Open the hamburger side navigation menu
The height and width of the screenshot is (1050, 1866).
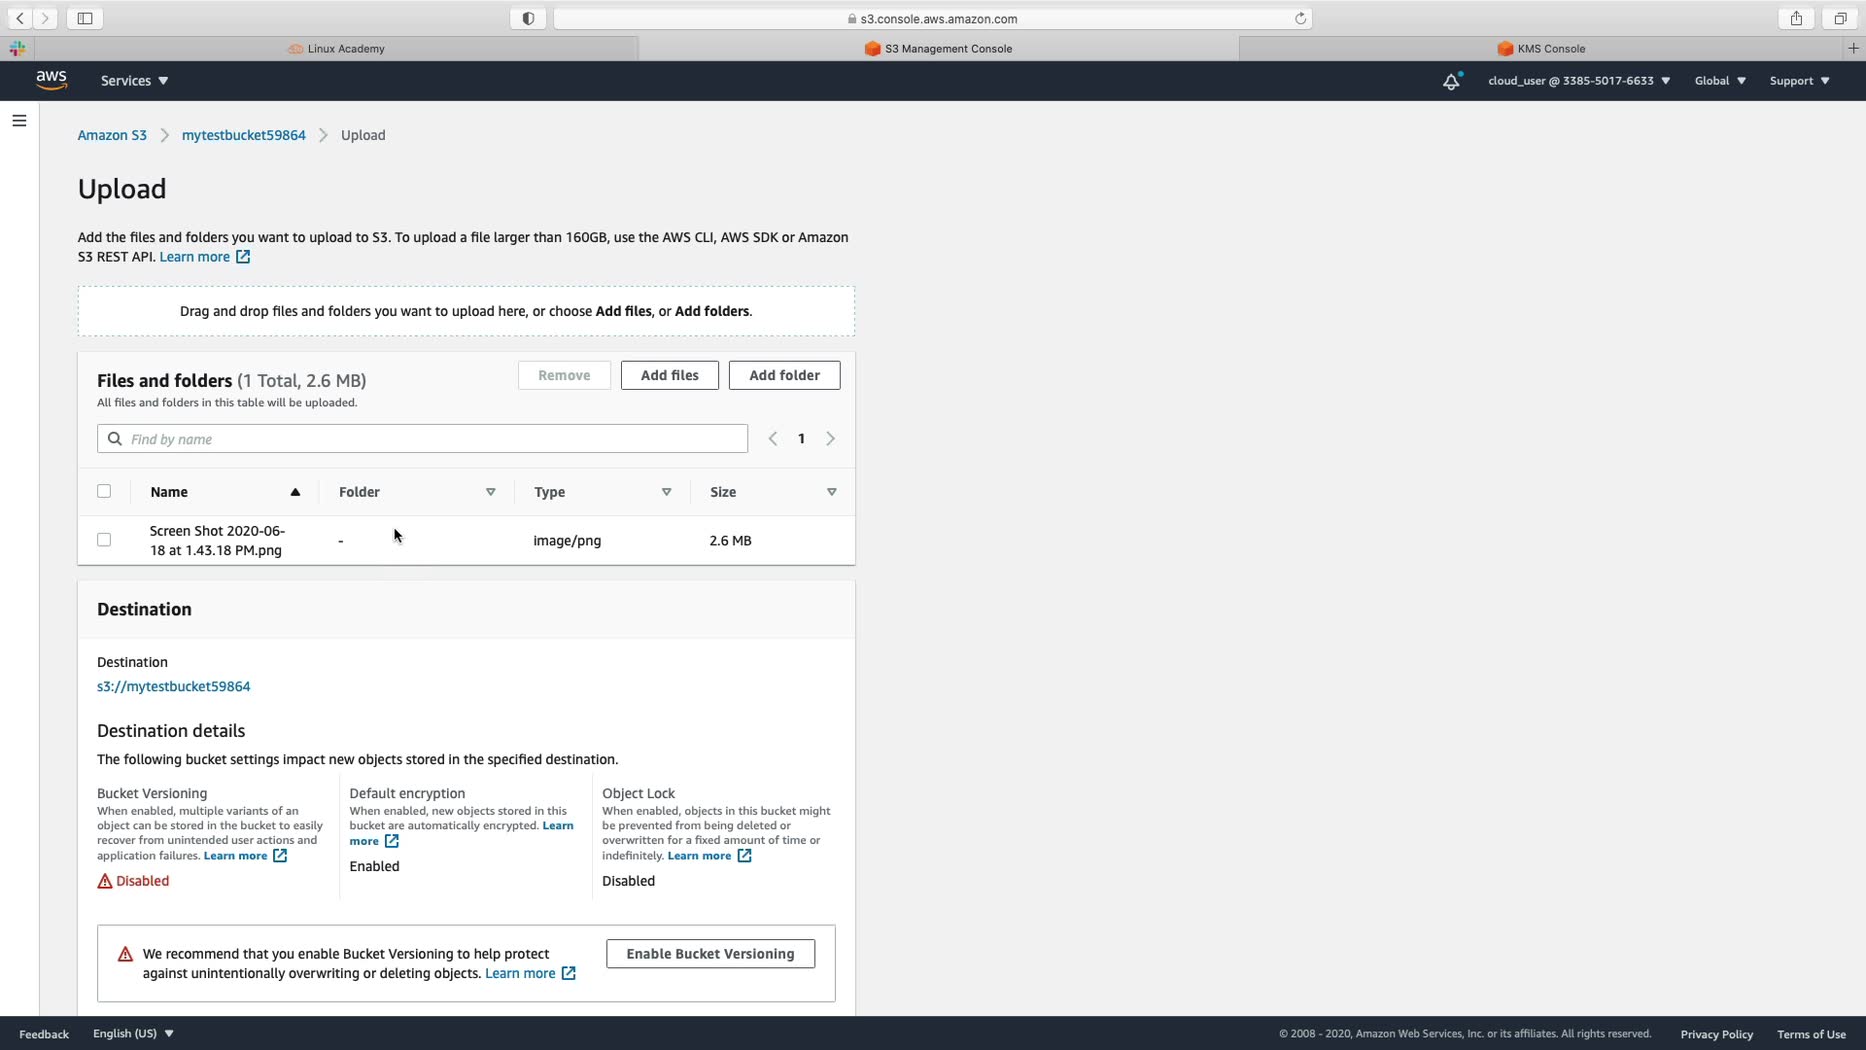[x=19, y=121]
